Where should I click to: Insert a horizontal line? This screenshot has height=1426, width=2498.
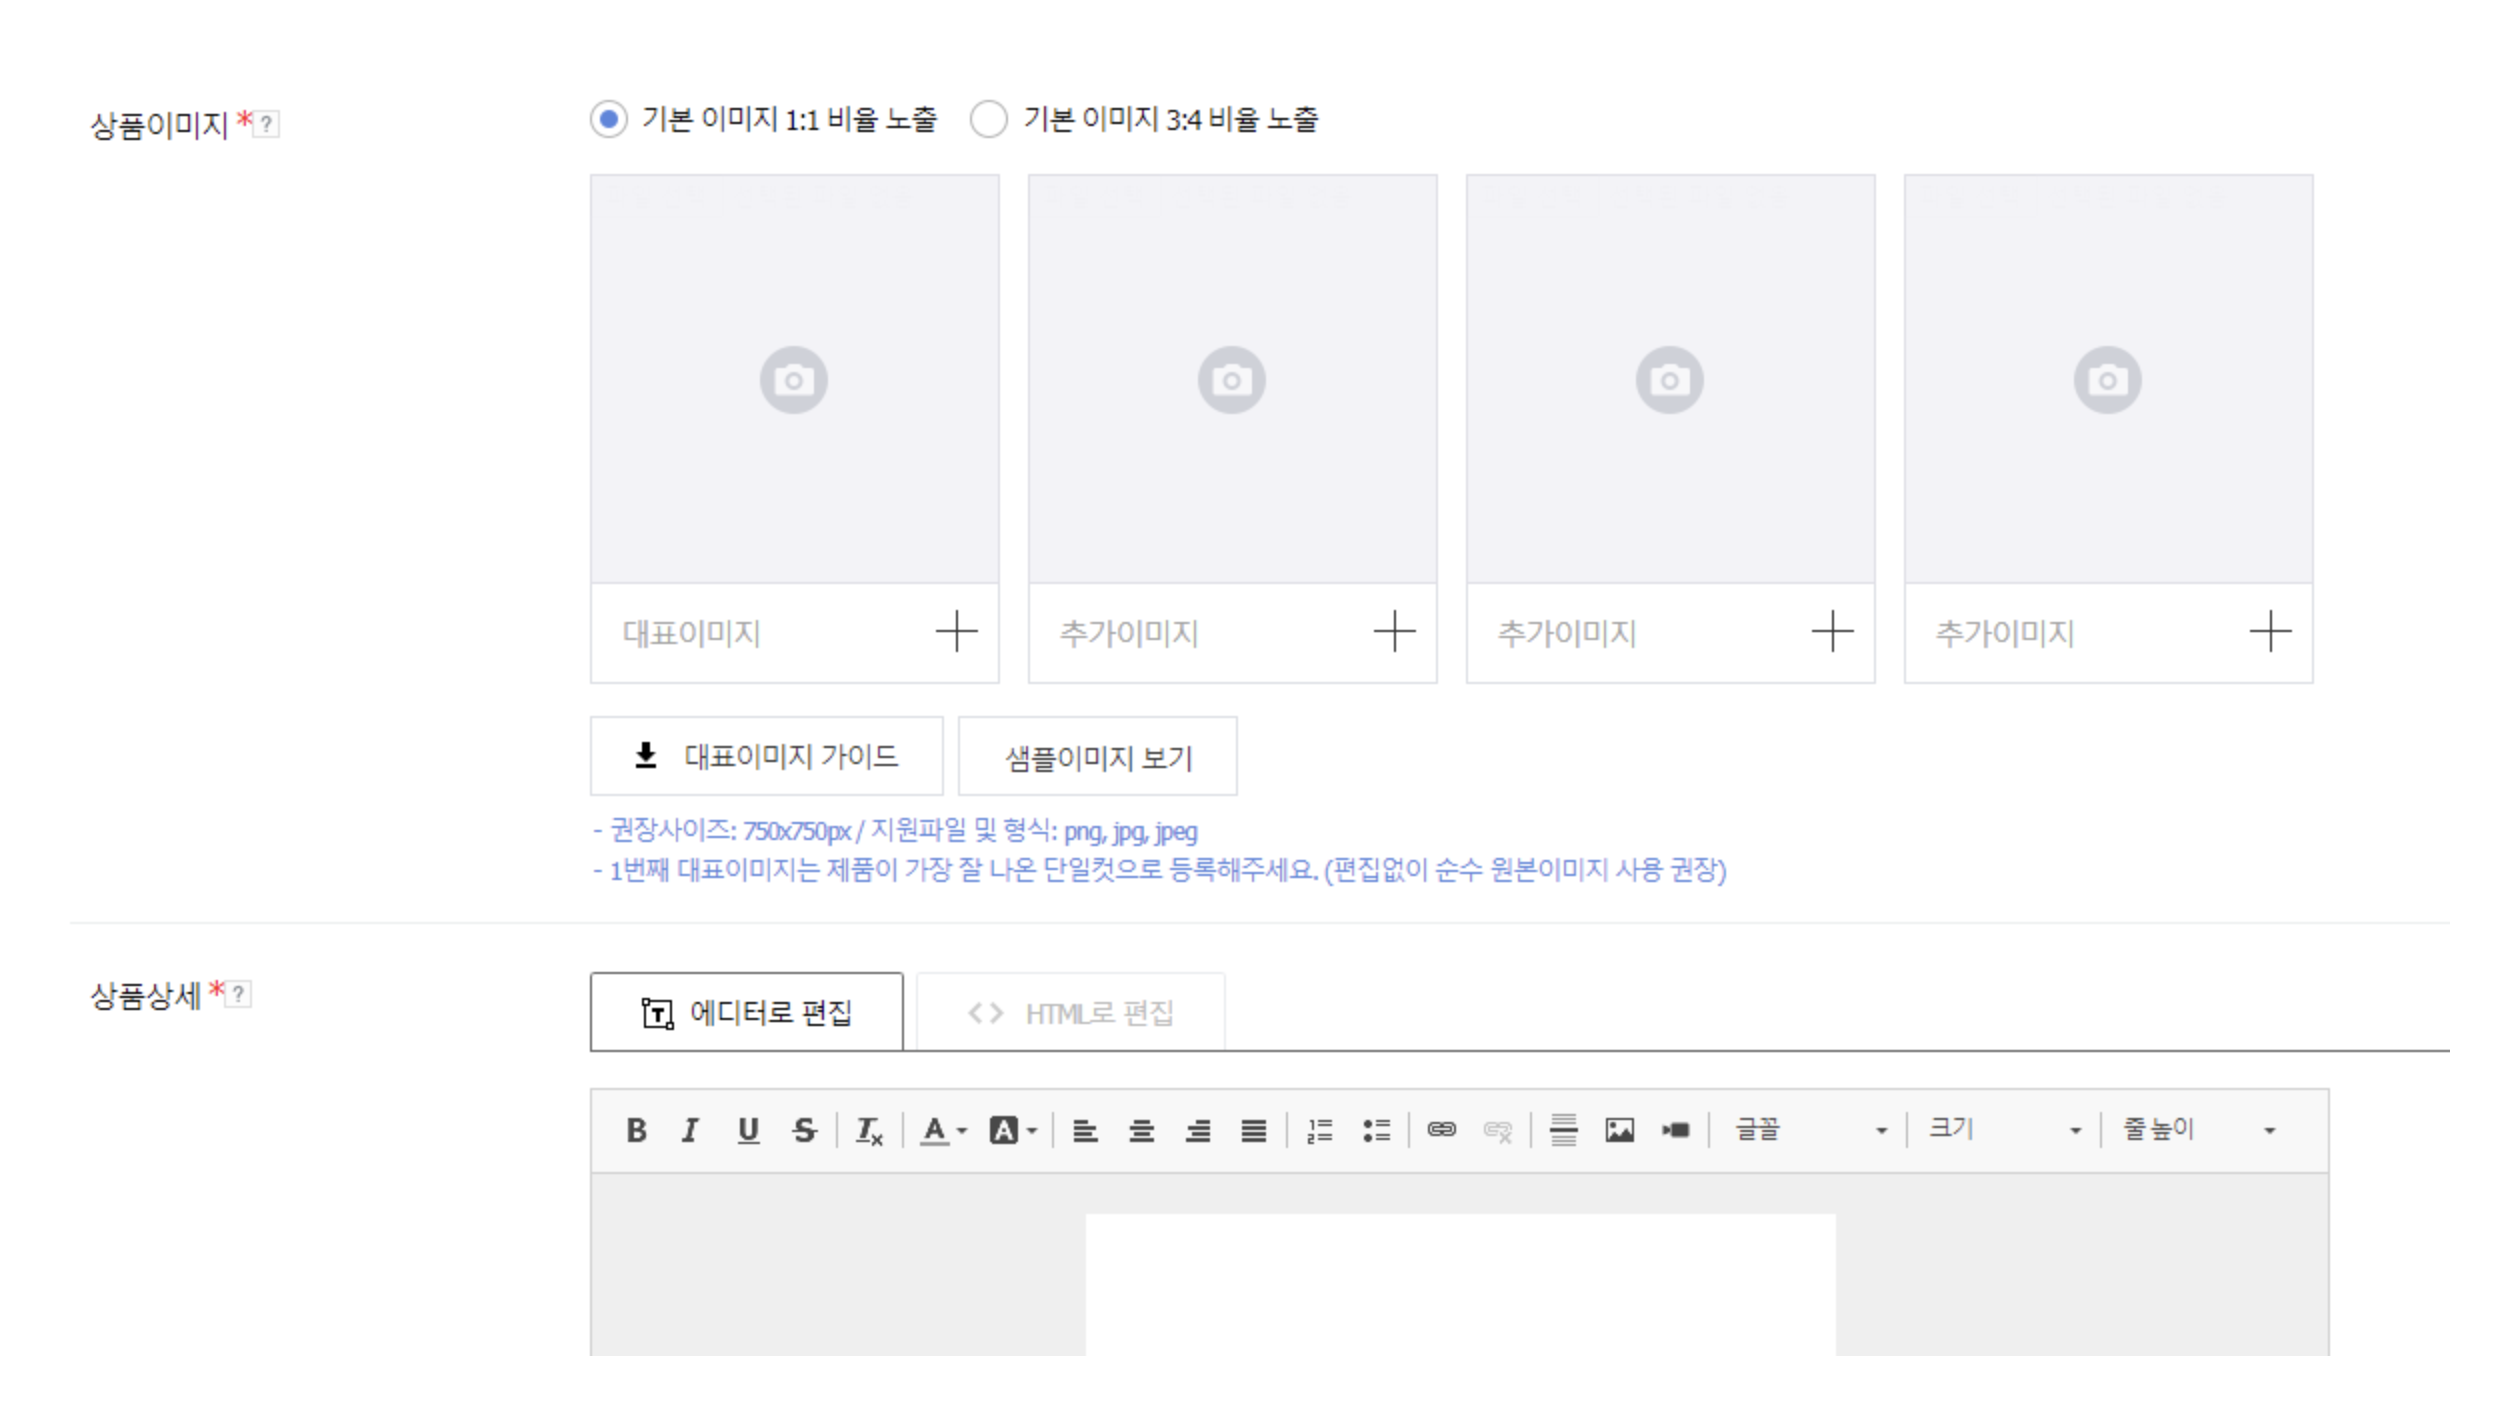(1563, 1130)
